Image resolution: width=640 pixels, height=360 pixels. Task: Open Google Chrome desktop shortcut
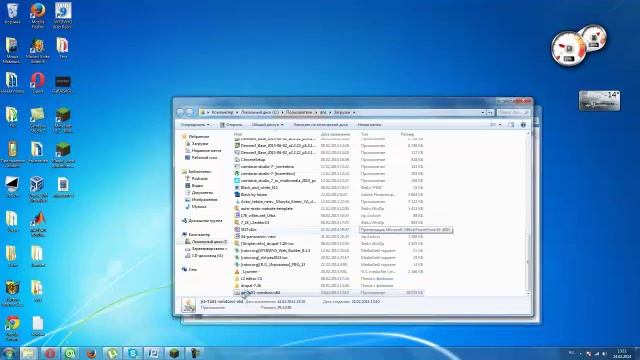pyautogui.click(x=12, y=328)
